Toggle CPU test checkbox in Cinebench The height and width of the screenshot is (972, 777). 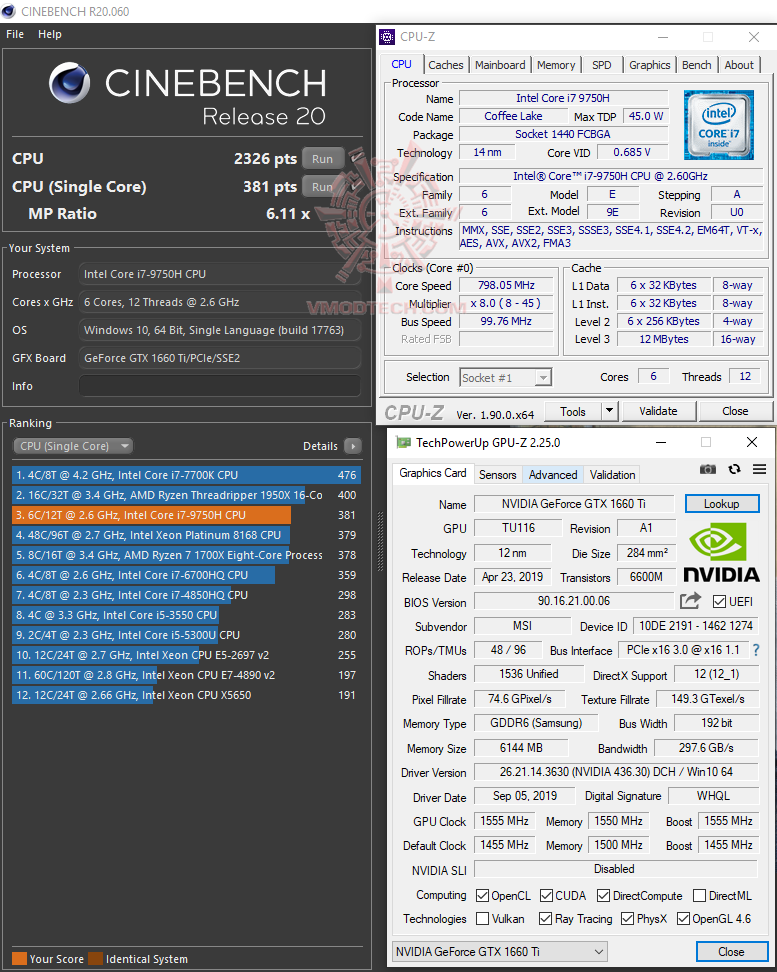tap(355, 158)
